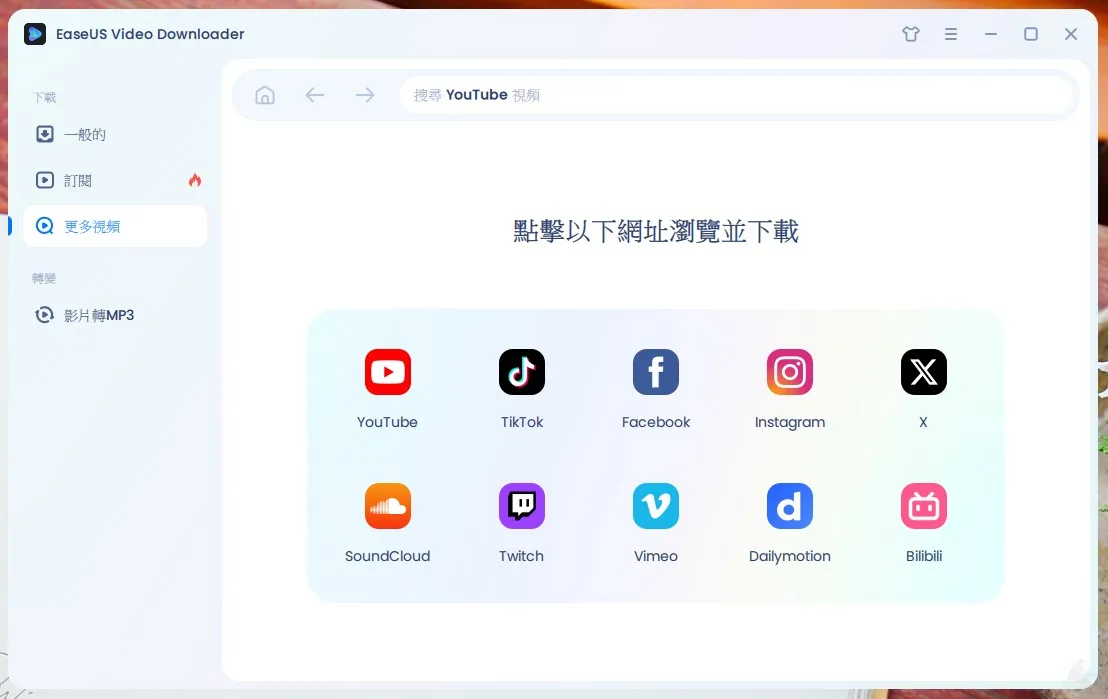Click the Dailymotion text label
This screenshot has width=1108, height=699.
point(790,556)
